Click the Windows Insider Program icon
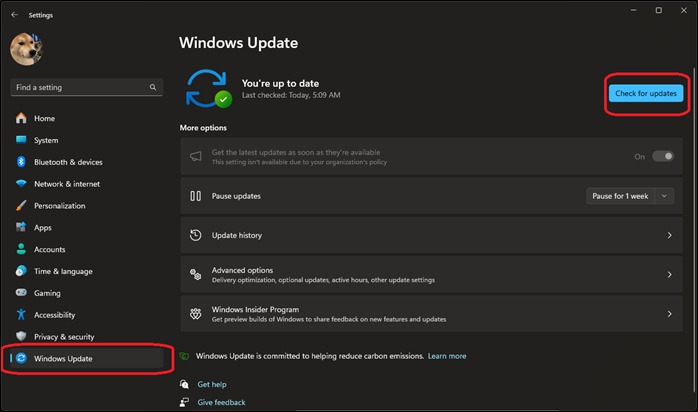 coord(196,314)
